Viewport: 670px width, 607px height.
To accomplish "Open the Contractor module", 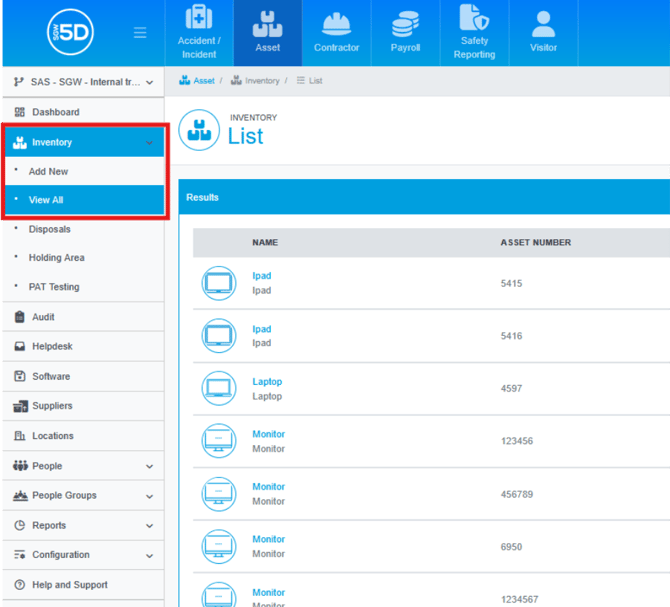I will point(336,32).
